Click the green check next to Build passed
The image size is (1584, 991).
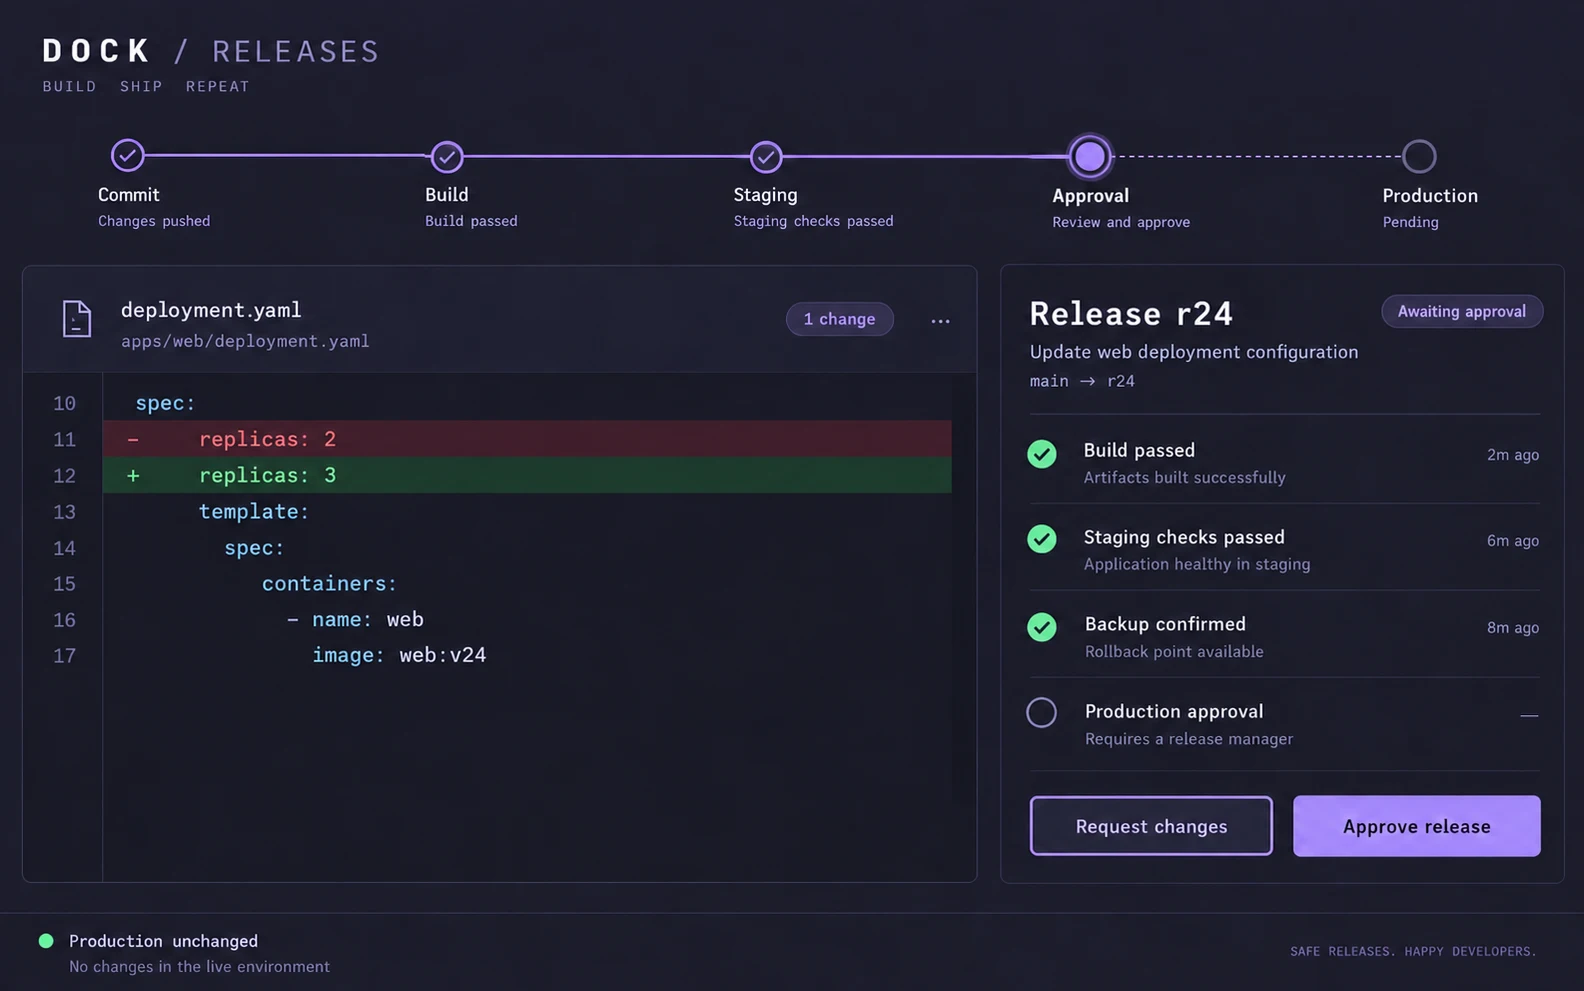point(1042,454)
